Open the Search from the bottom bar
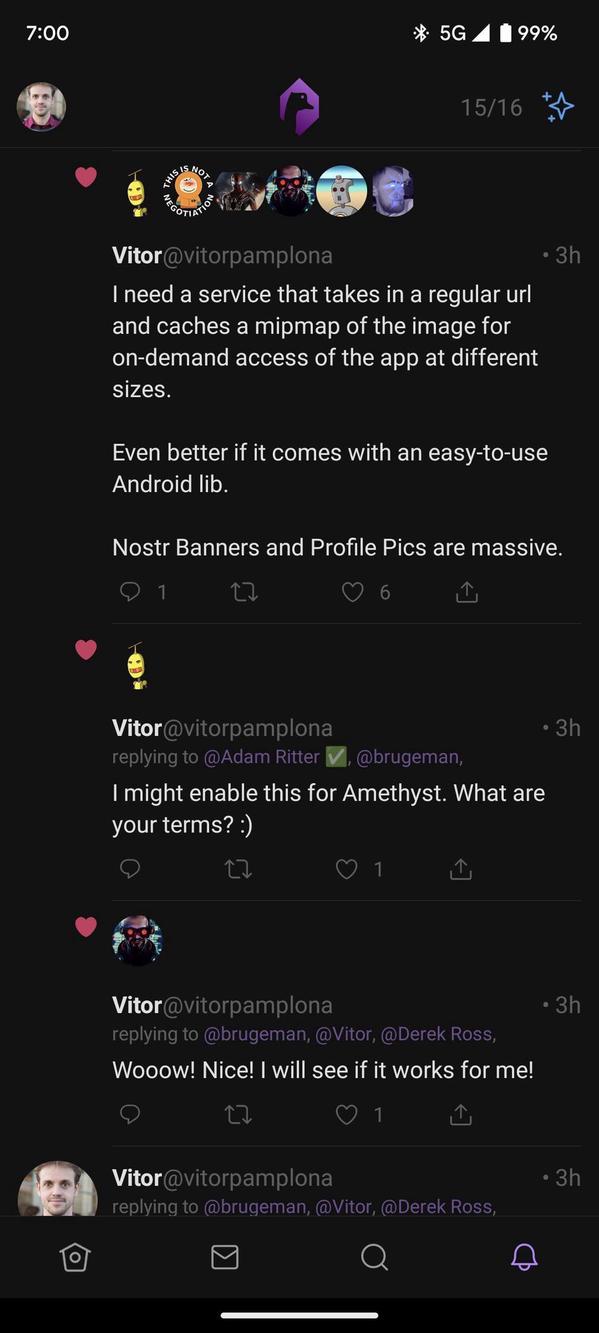 pos(374,1257)
